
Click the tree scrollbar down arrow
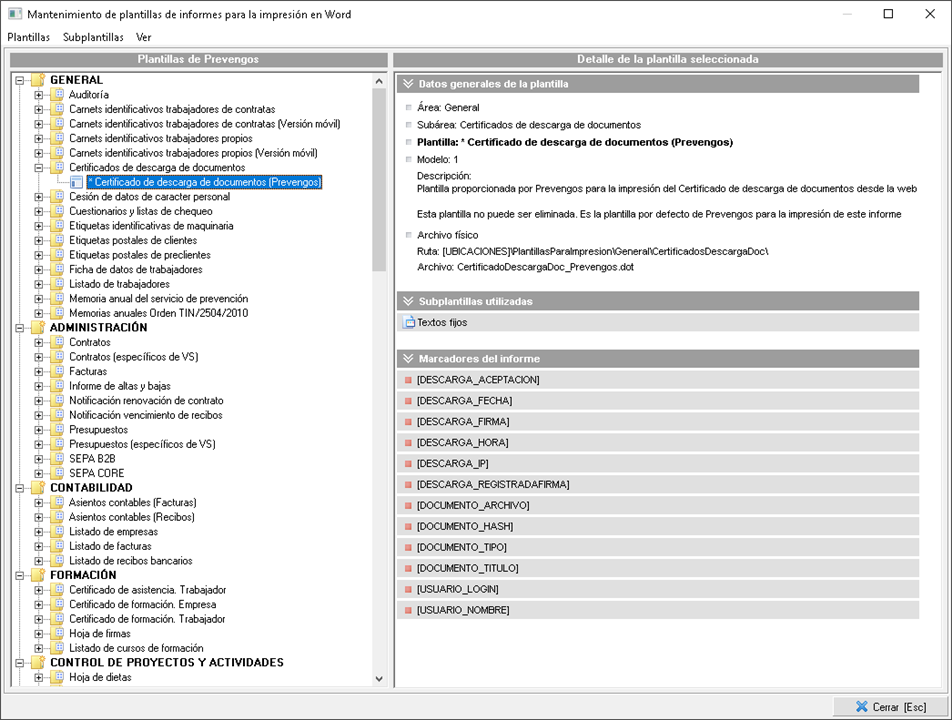(378, 678)
